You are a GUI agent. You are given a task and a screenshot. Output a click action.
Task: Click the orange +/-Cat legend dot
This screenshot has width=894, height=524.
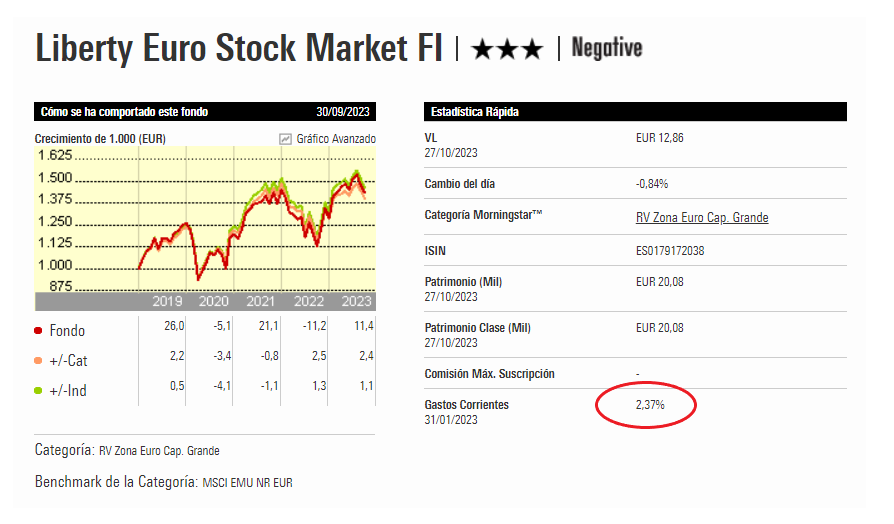(x=38, y=360)
